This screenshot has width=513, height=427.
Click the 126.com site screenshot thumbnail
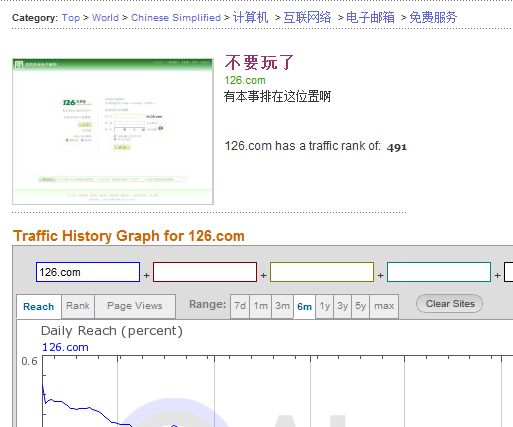113,131
